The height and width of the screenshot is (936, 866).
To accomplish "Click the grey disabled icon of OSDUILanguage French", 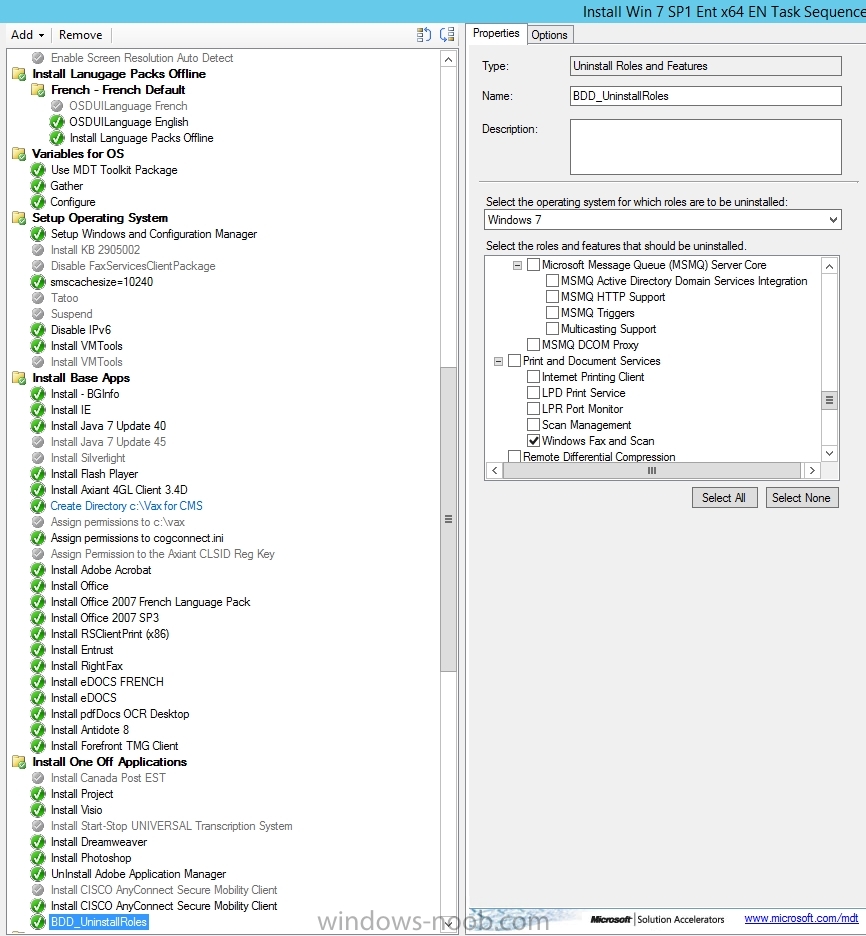I will [57, 106].
